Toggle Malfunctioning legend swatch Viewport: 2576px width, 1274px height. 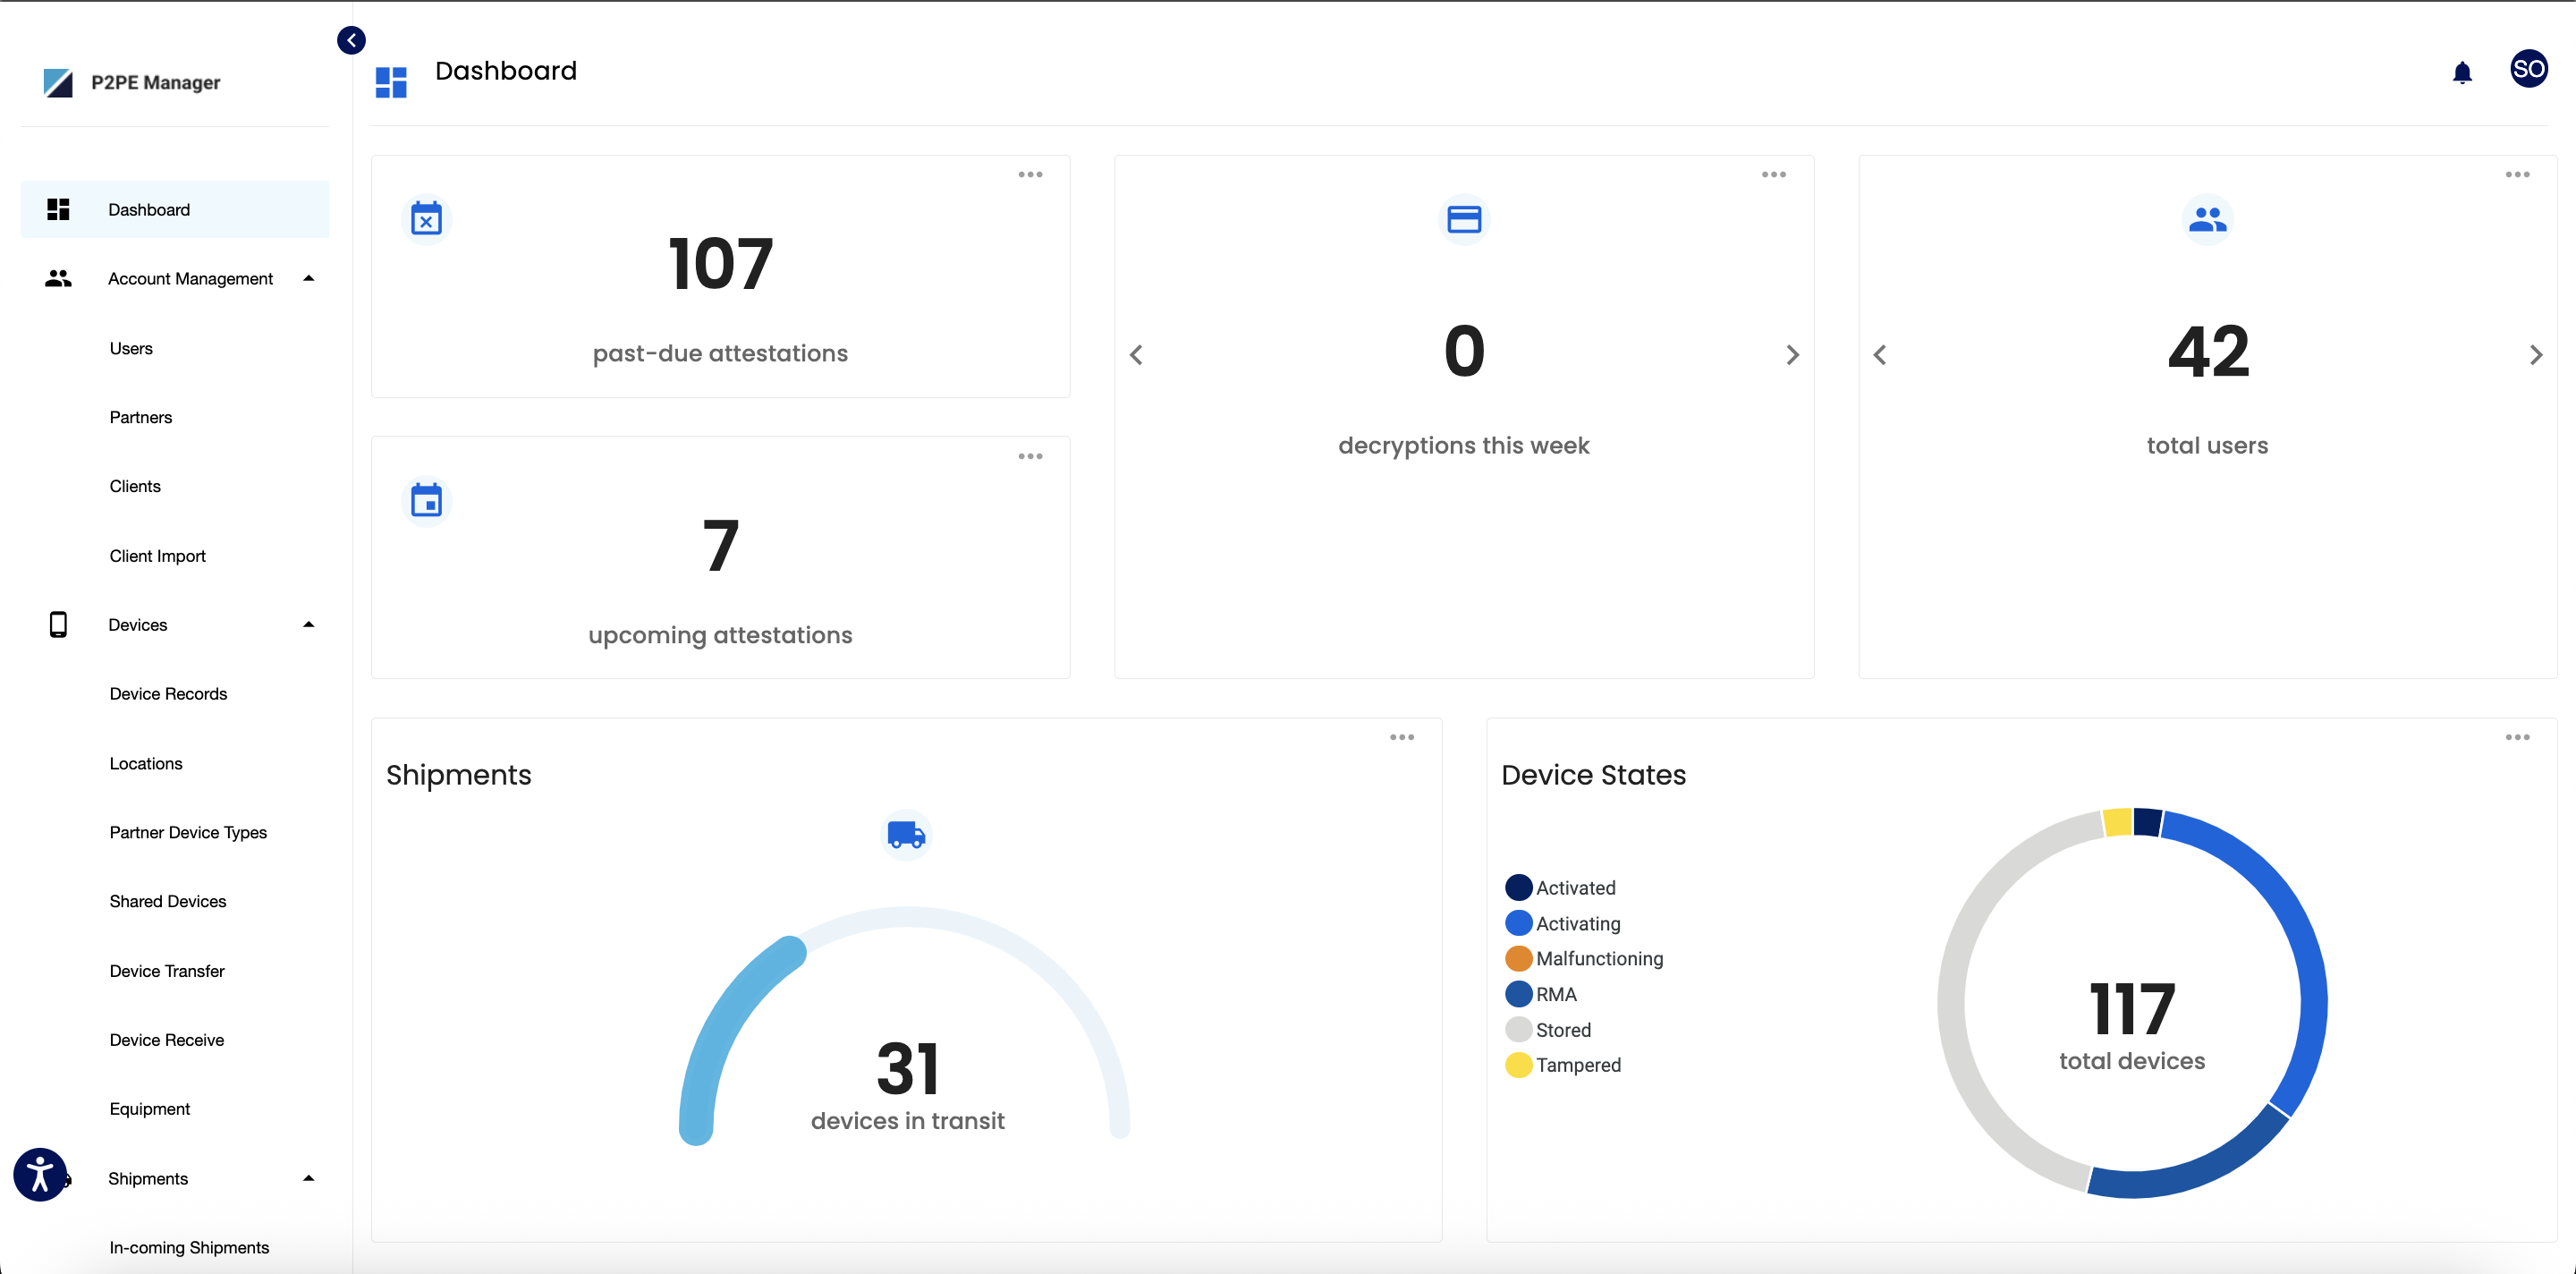[x=1518, y=959]
